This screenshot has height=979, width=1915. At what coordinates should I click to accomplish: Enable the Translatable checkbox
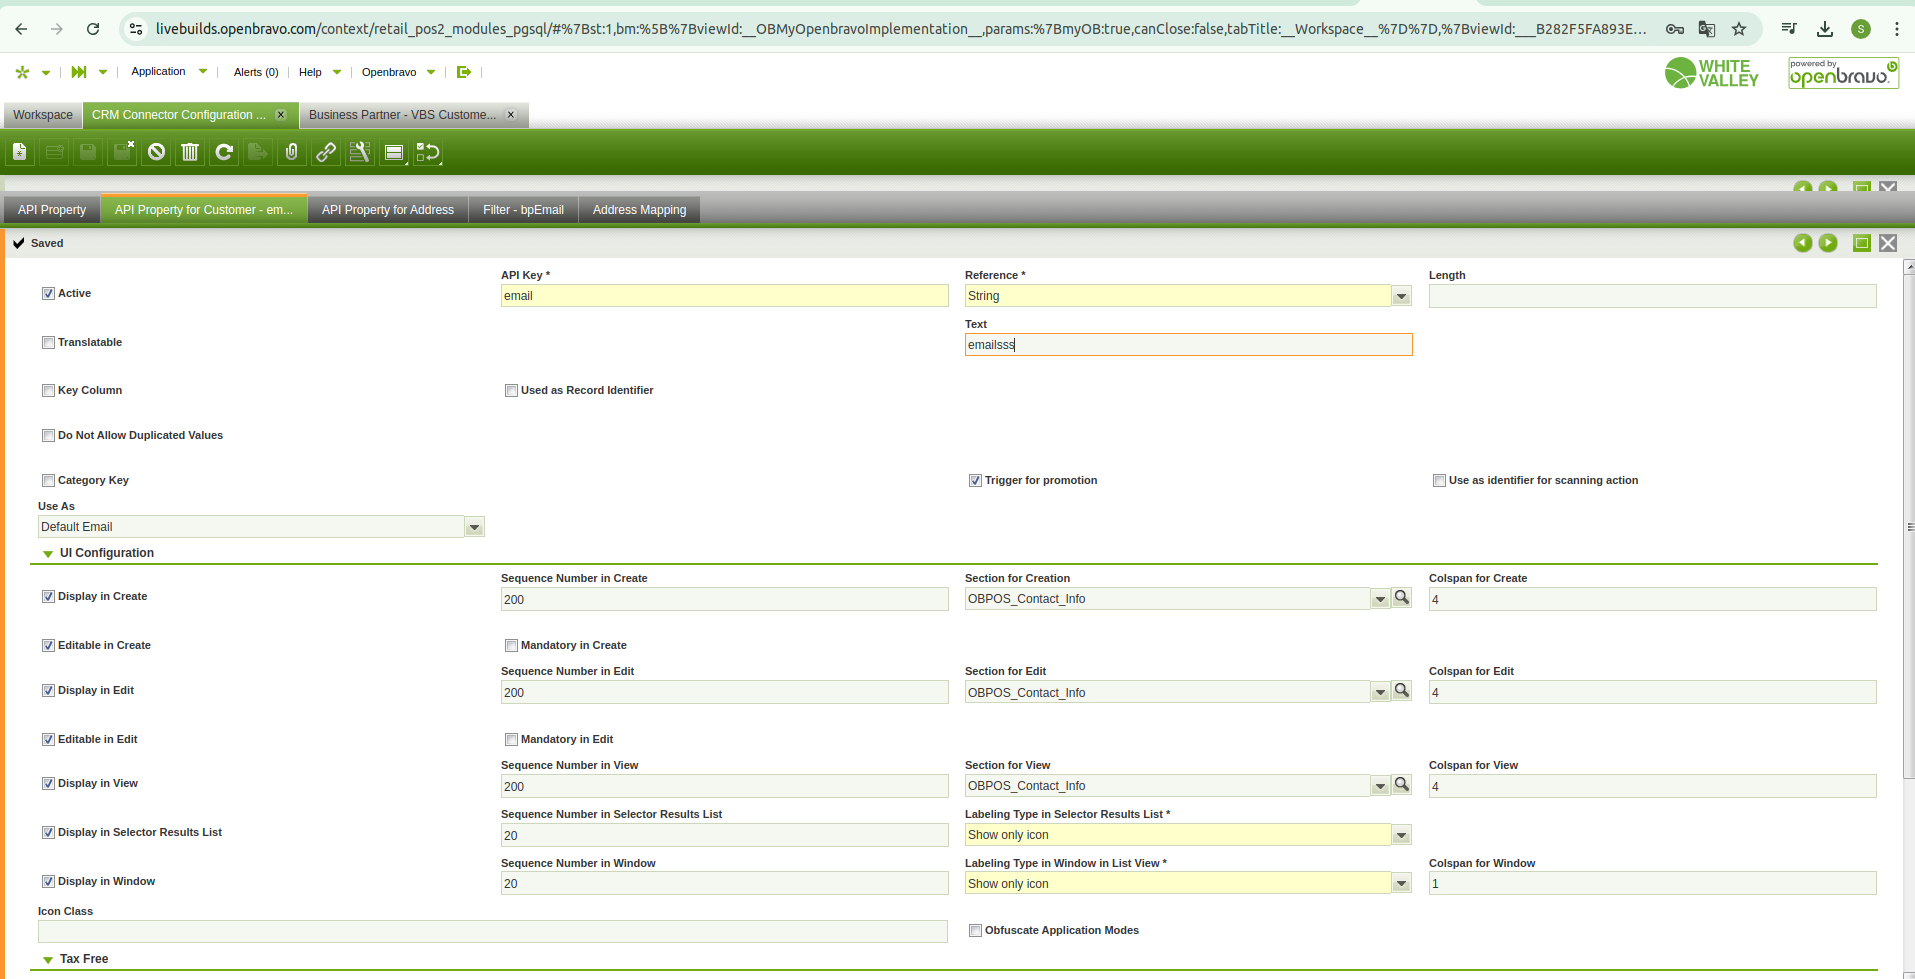(x=48, y=343)
